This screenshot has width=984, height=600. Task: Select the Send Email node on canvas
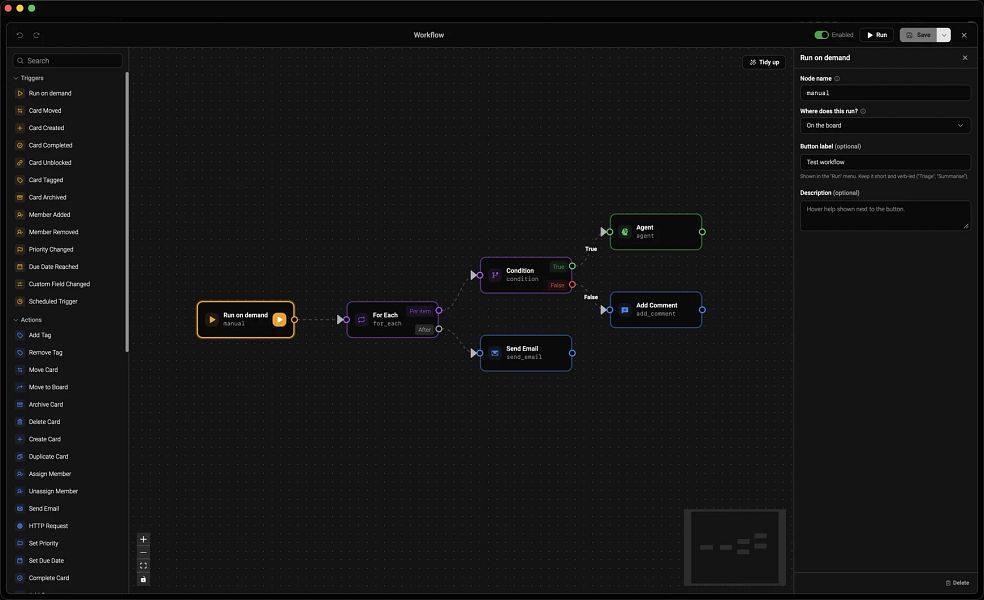point(526,353)
